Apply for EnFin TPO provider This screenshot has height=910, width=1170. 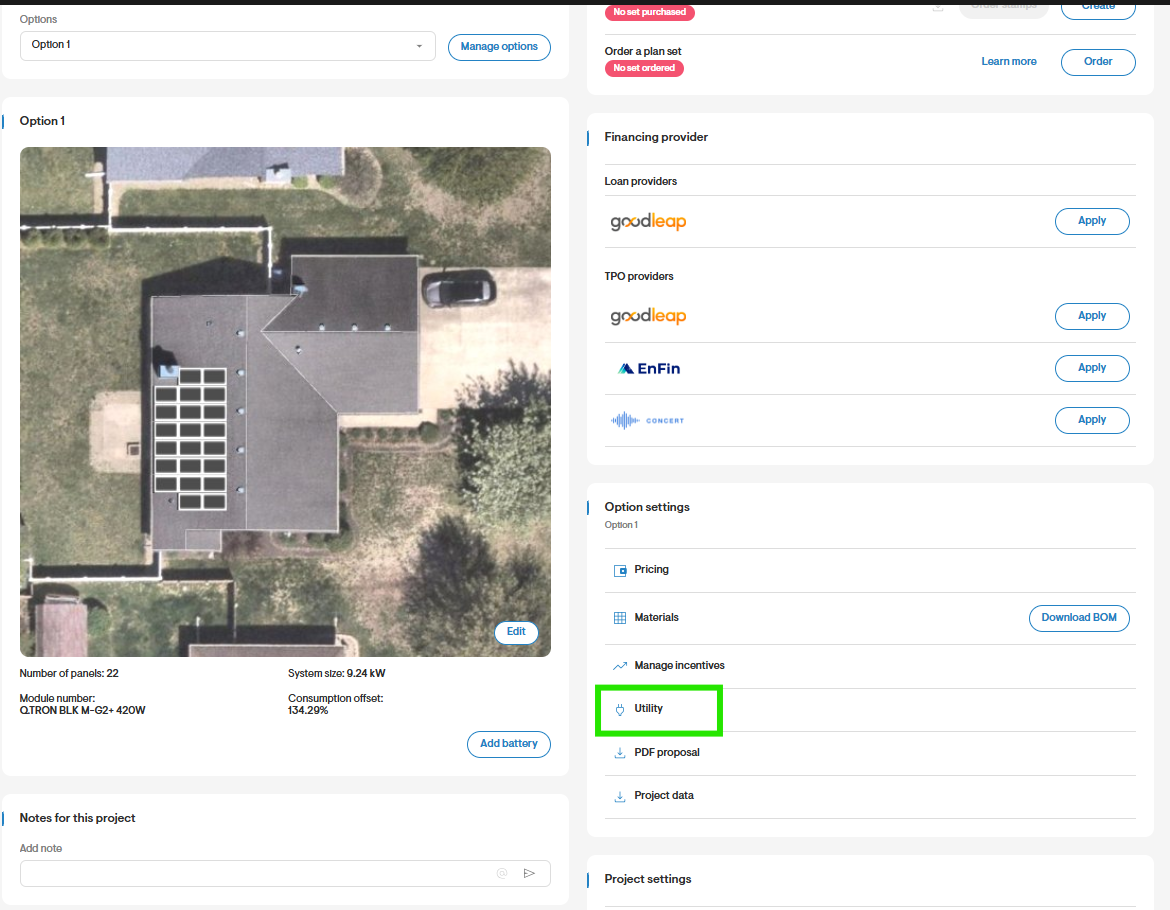pyautogui.click(x=1092, y=368)
